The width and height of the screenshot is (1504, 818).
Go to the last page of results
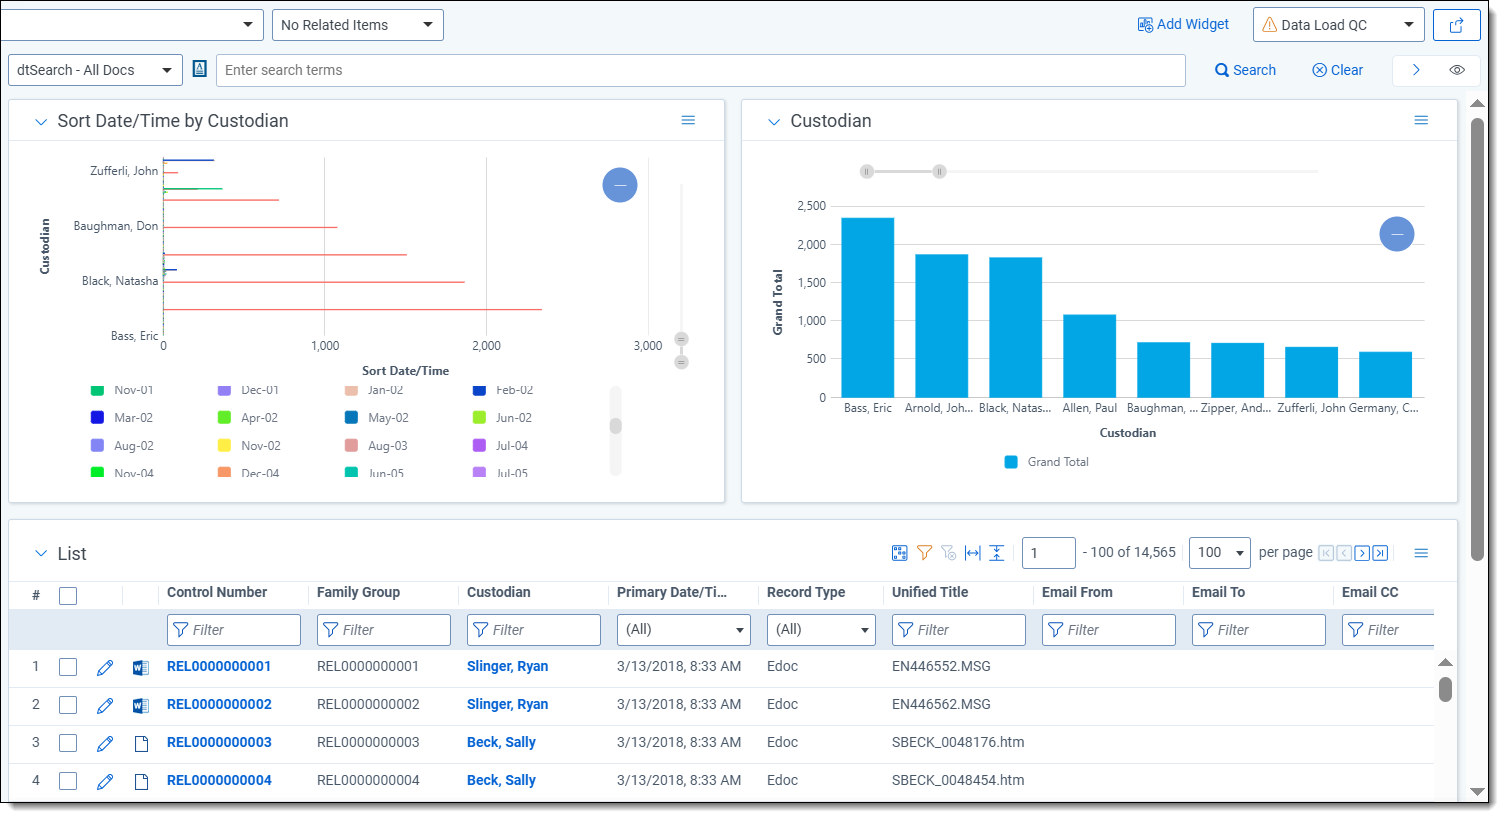1380,553
